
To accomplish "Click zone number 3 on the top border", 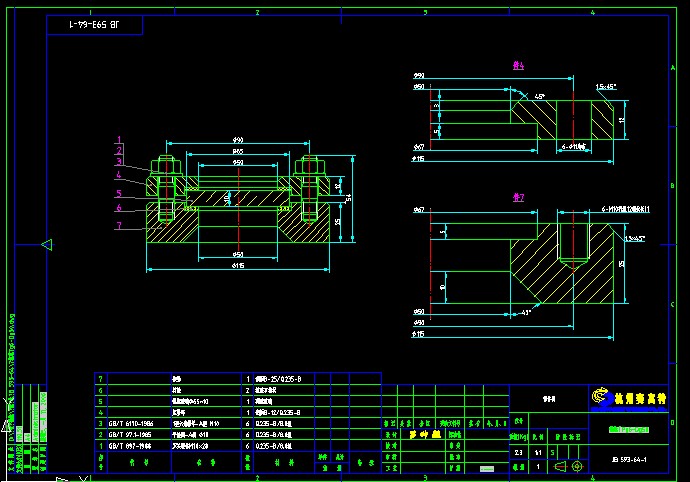I will [x=426, y=12].
